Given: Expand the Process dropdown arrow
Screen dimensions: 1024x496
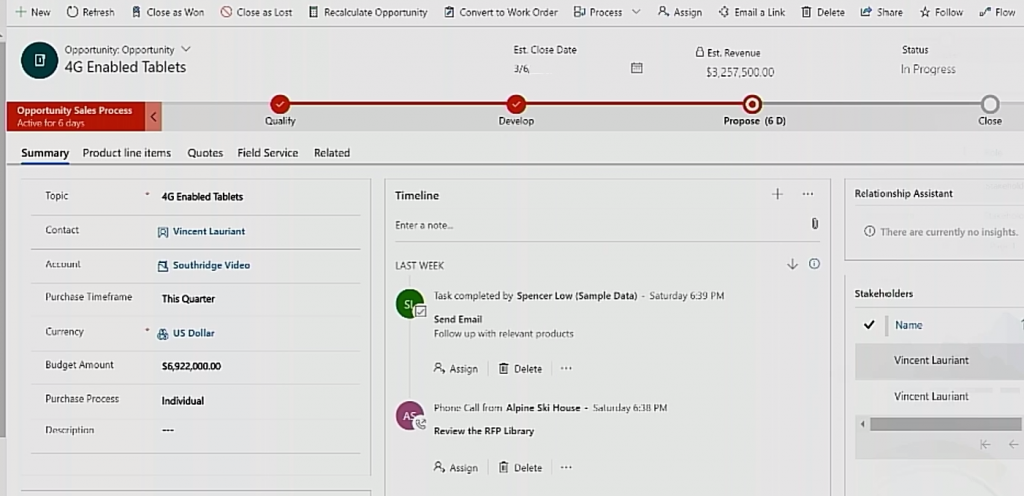Looking at the screenshot, I should [x=637, y=12].
